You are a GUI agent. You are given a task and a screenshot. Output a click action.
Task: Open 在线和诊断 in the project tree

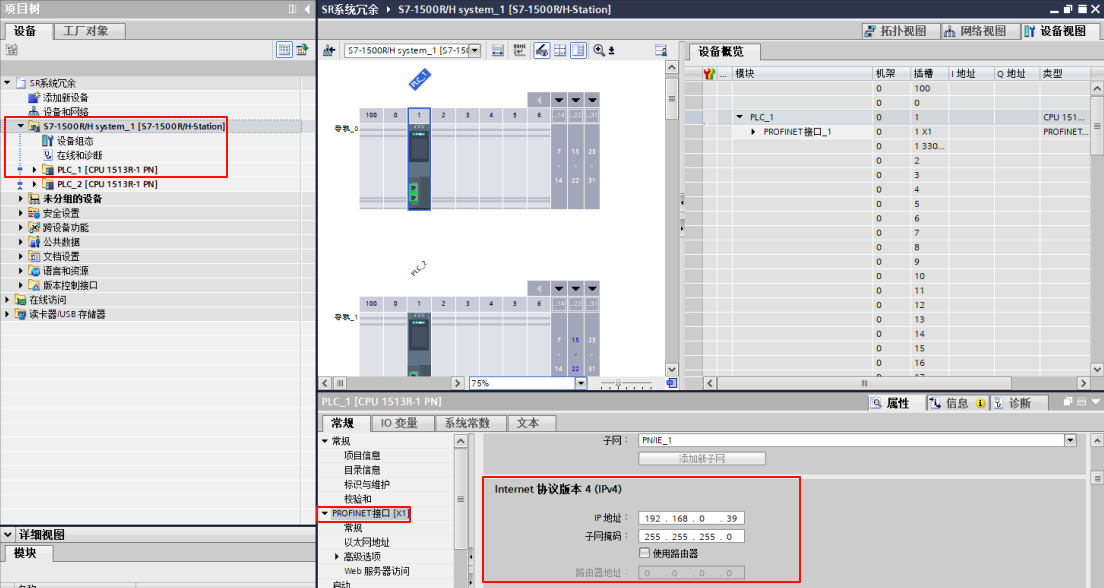pyautogui.click(x=72, y=155)
